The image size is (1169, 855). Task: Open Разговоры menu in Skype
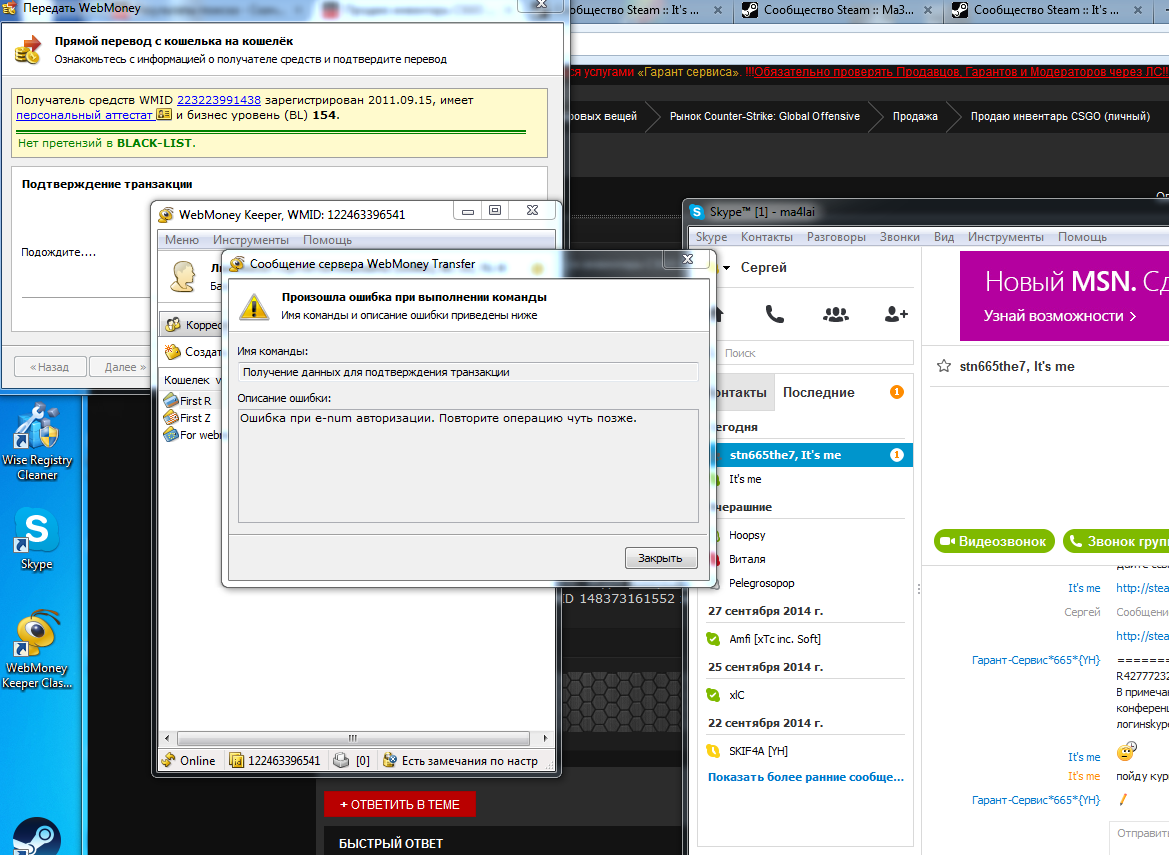(x=836, y=237)
